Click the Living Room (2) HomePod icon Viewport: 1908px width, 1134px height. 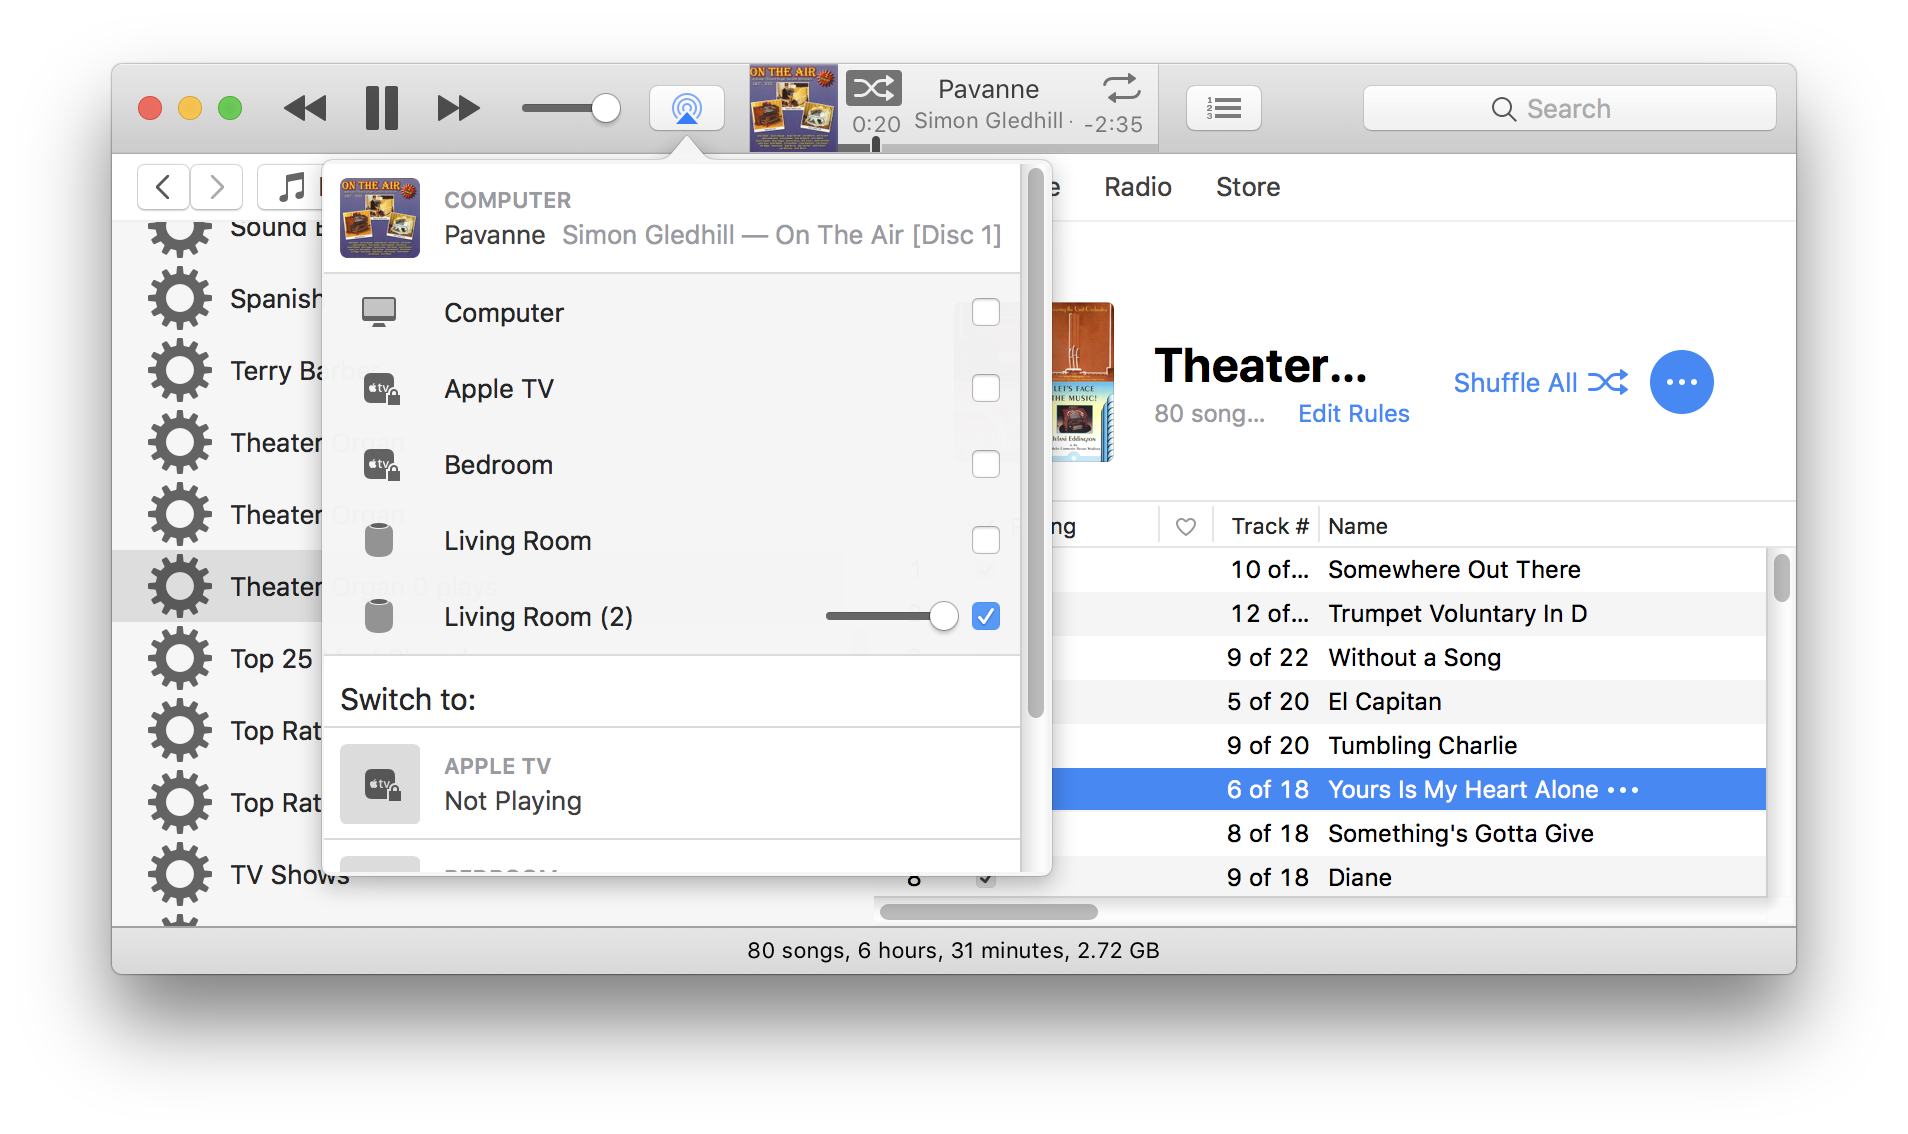[x=379, y=616]
